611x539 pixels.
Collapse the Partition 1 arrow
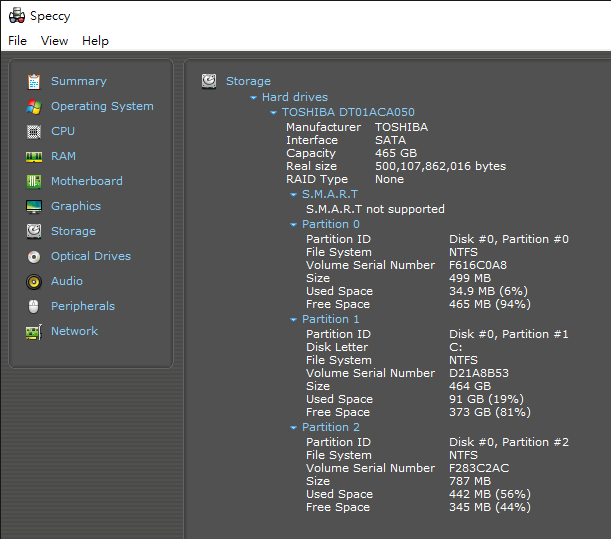tap(293, 320)
